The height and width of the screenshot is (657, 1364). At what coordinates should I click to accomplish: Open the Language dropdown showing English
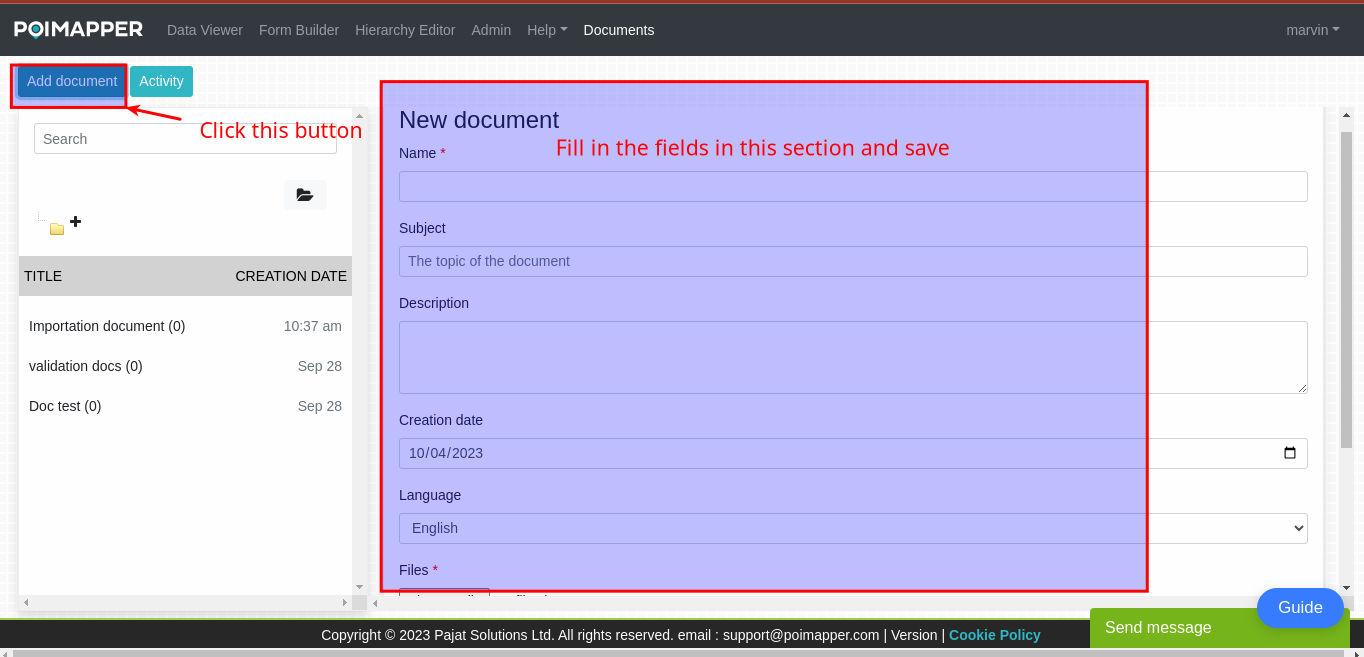tap(853, 528)
